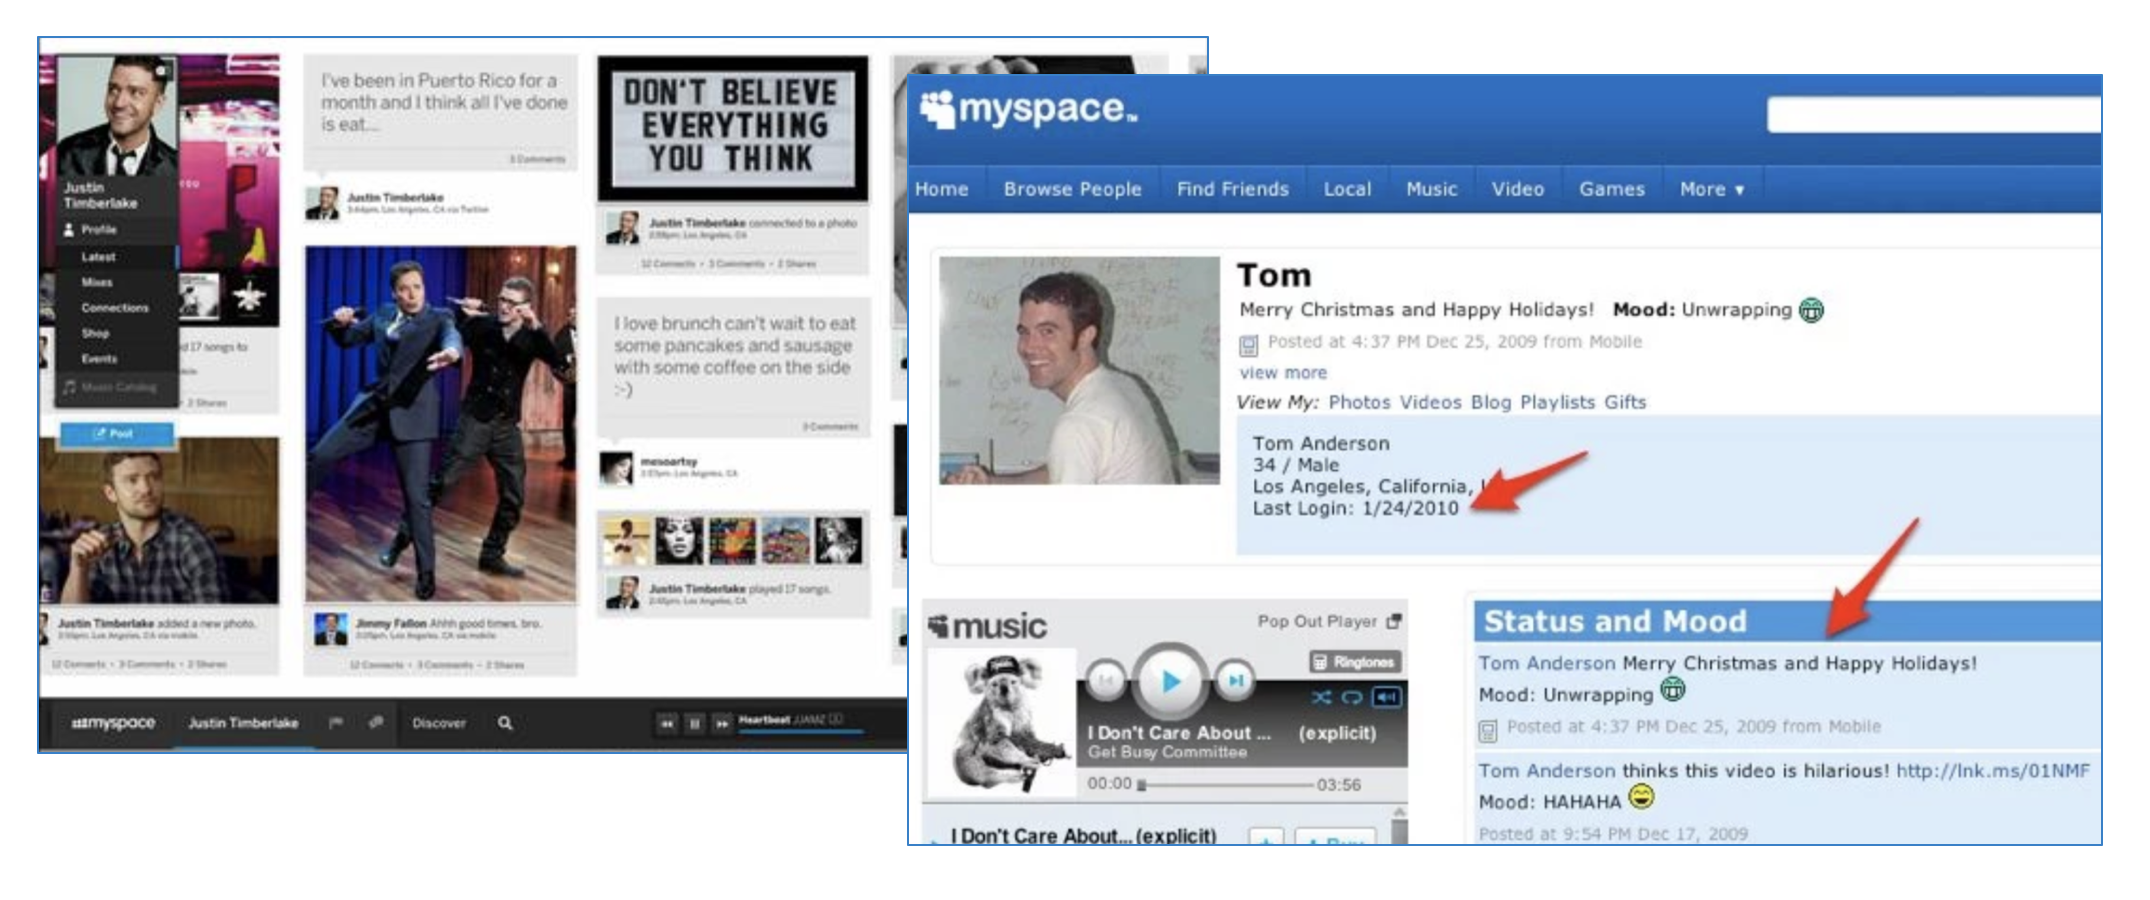The height and width of the screenshot is (900, 2150).
Task: Open Discover in bottom bar
Action: [x=439, y=723]
